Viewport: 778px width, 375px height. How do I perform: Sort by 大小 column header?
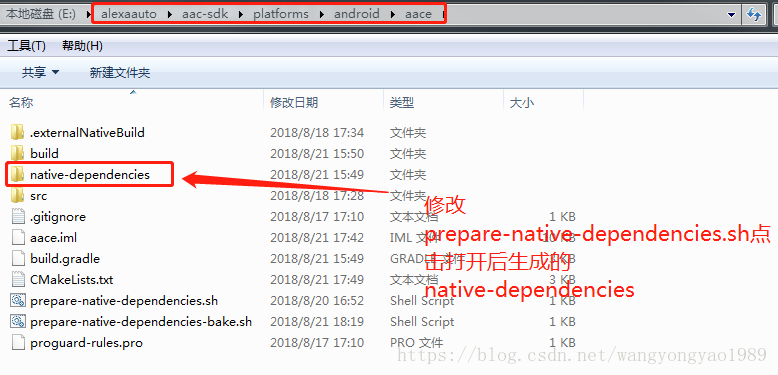[x=522, y=103]
